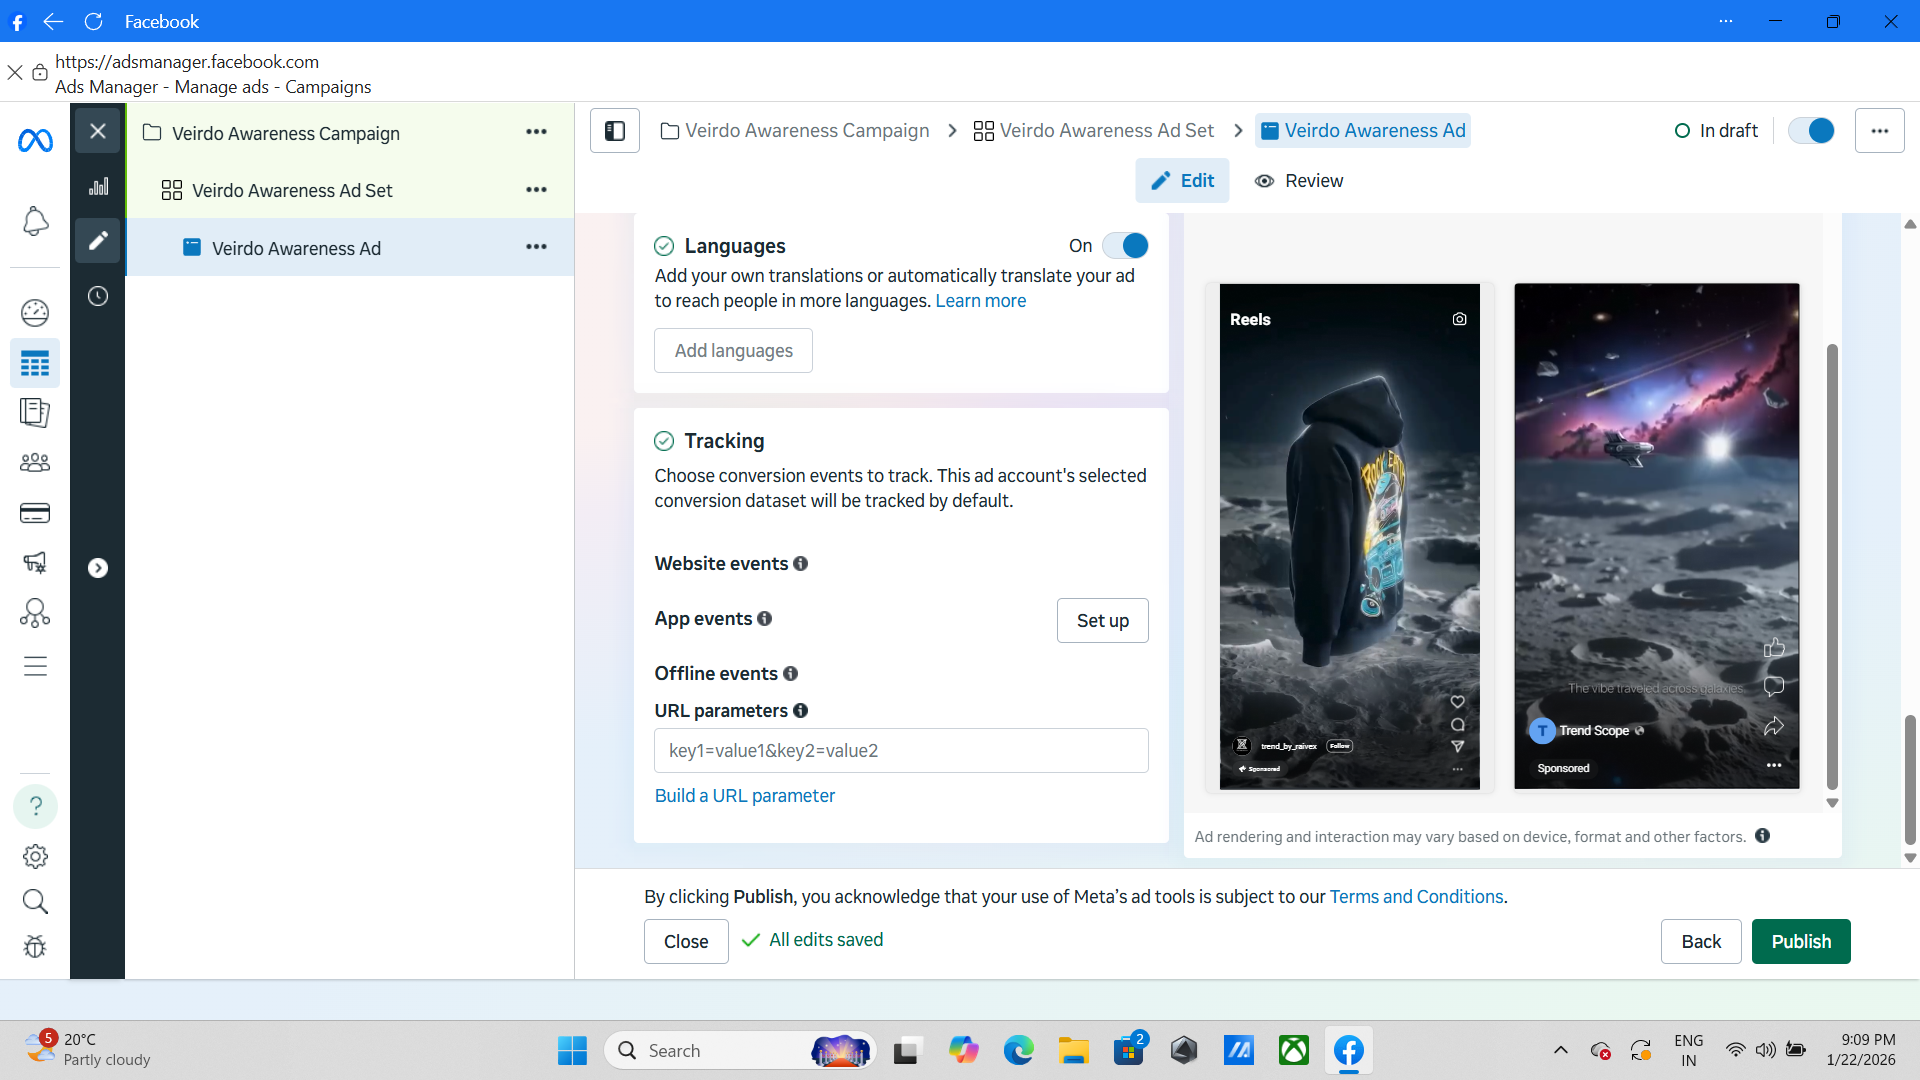
Task: Open the charts view bar icon
Action: [98, 186]
